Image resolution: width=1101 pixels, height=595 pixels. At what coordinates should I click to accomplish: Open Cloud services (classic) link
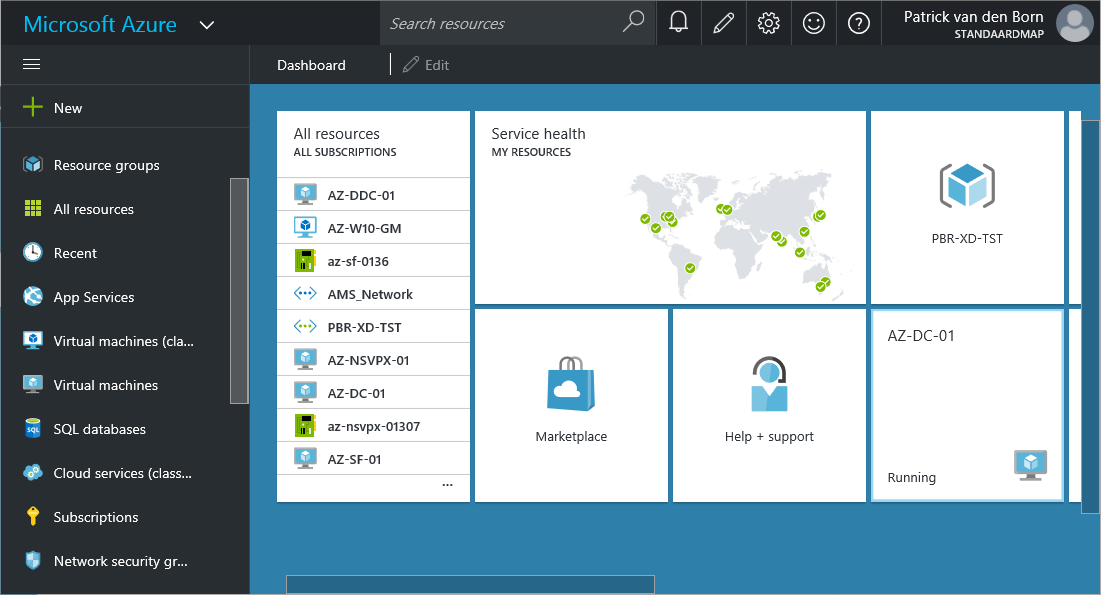tap(125, 473)
